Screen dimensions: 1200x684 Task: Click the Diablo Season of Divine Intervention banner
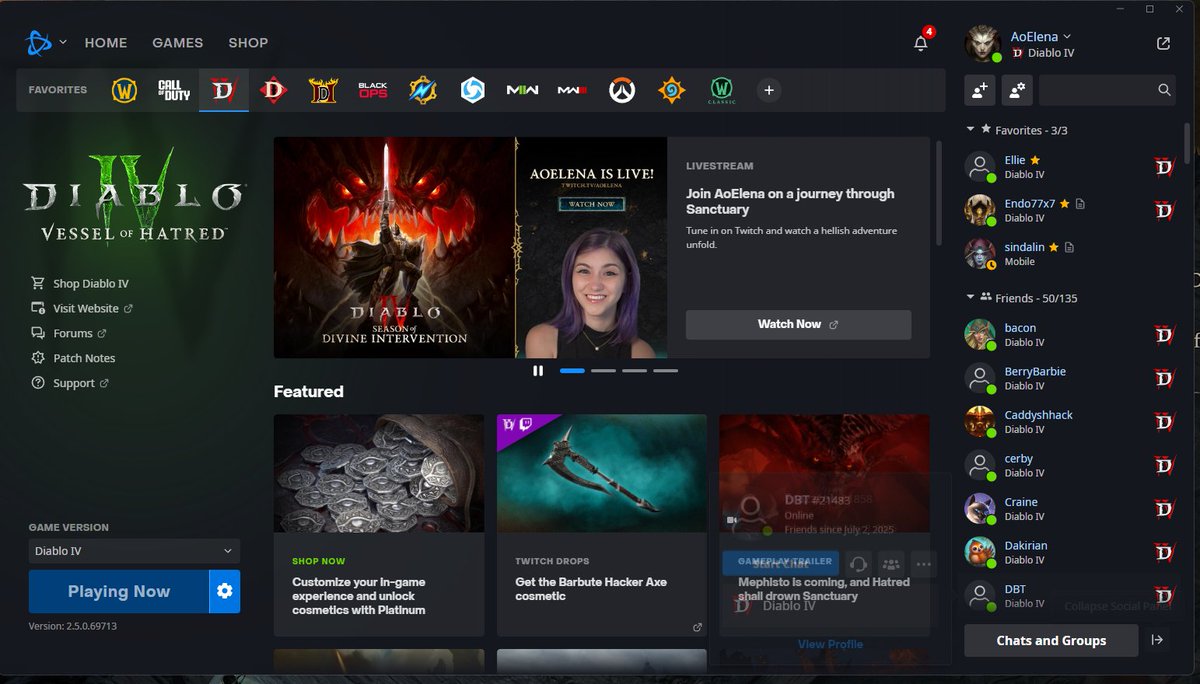(394, 248)
